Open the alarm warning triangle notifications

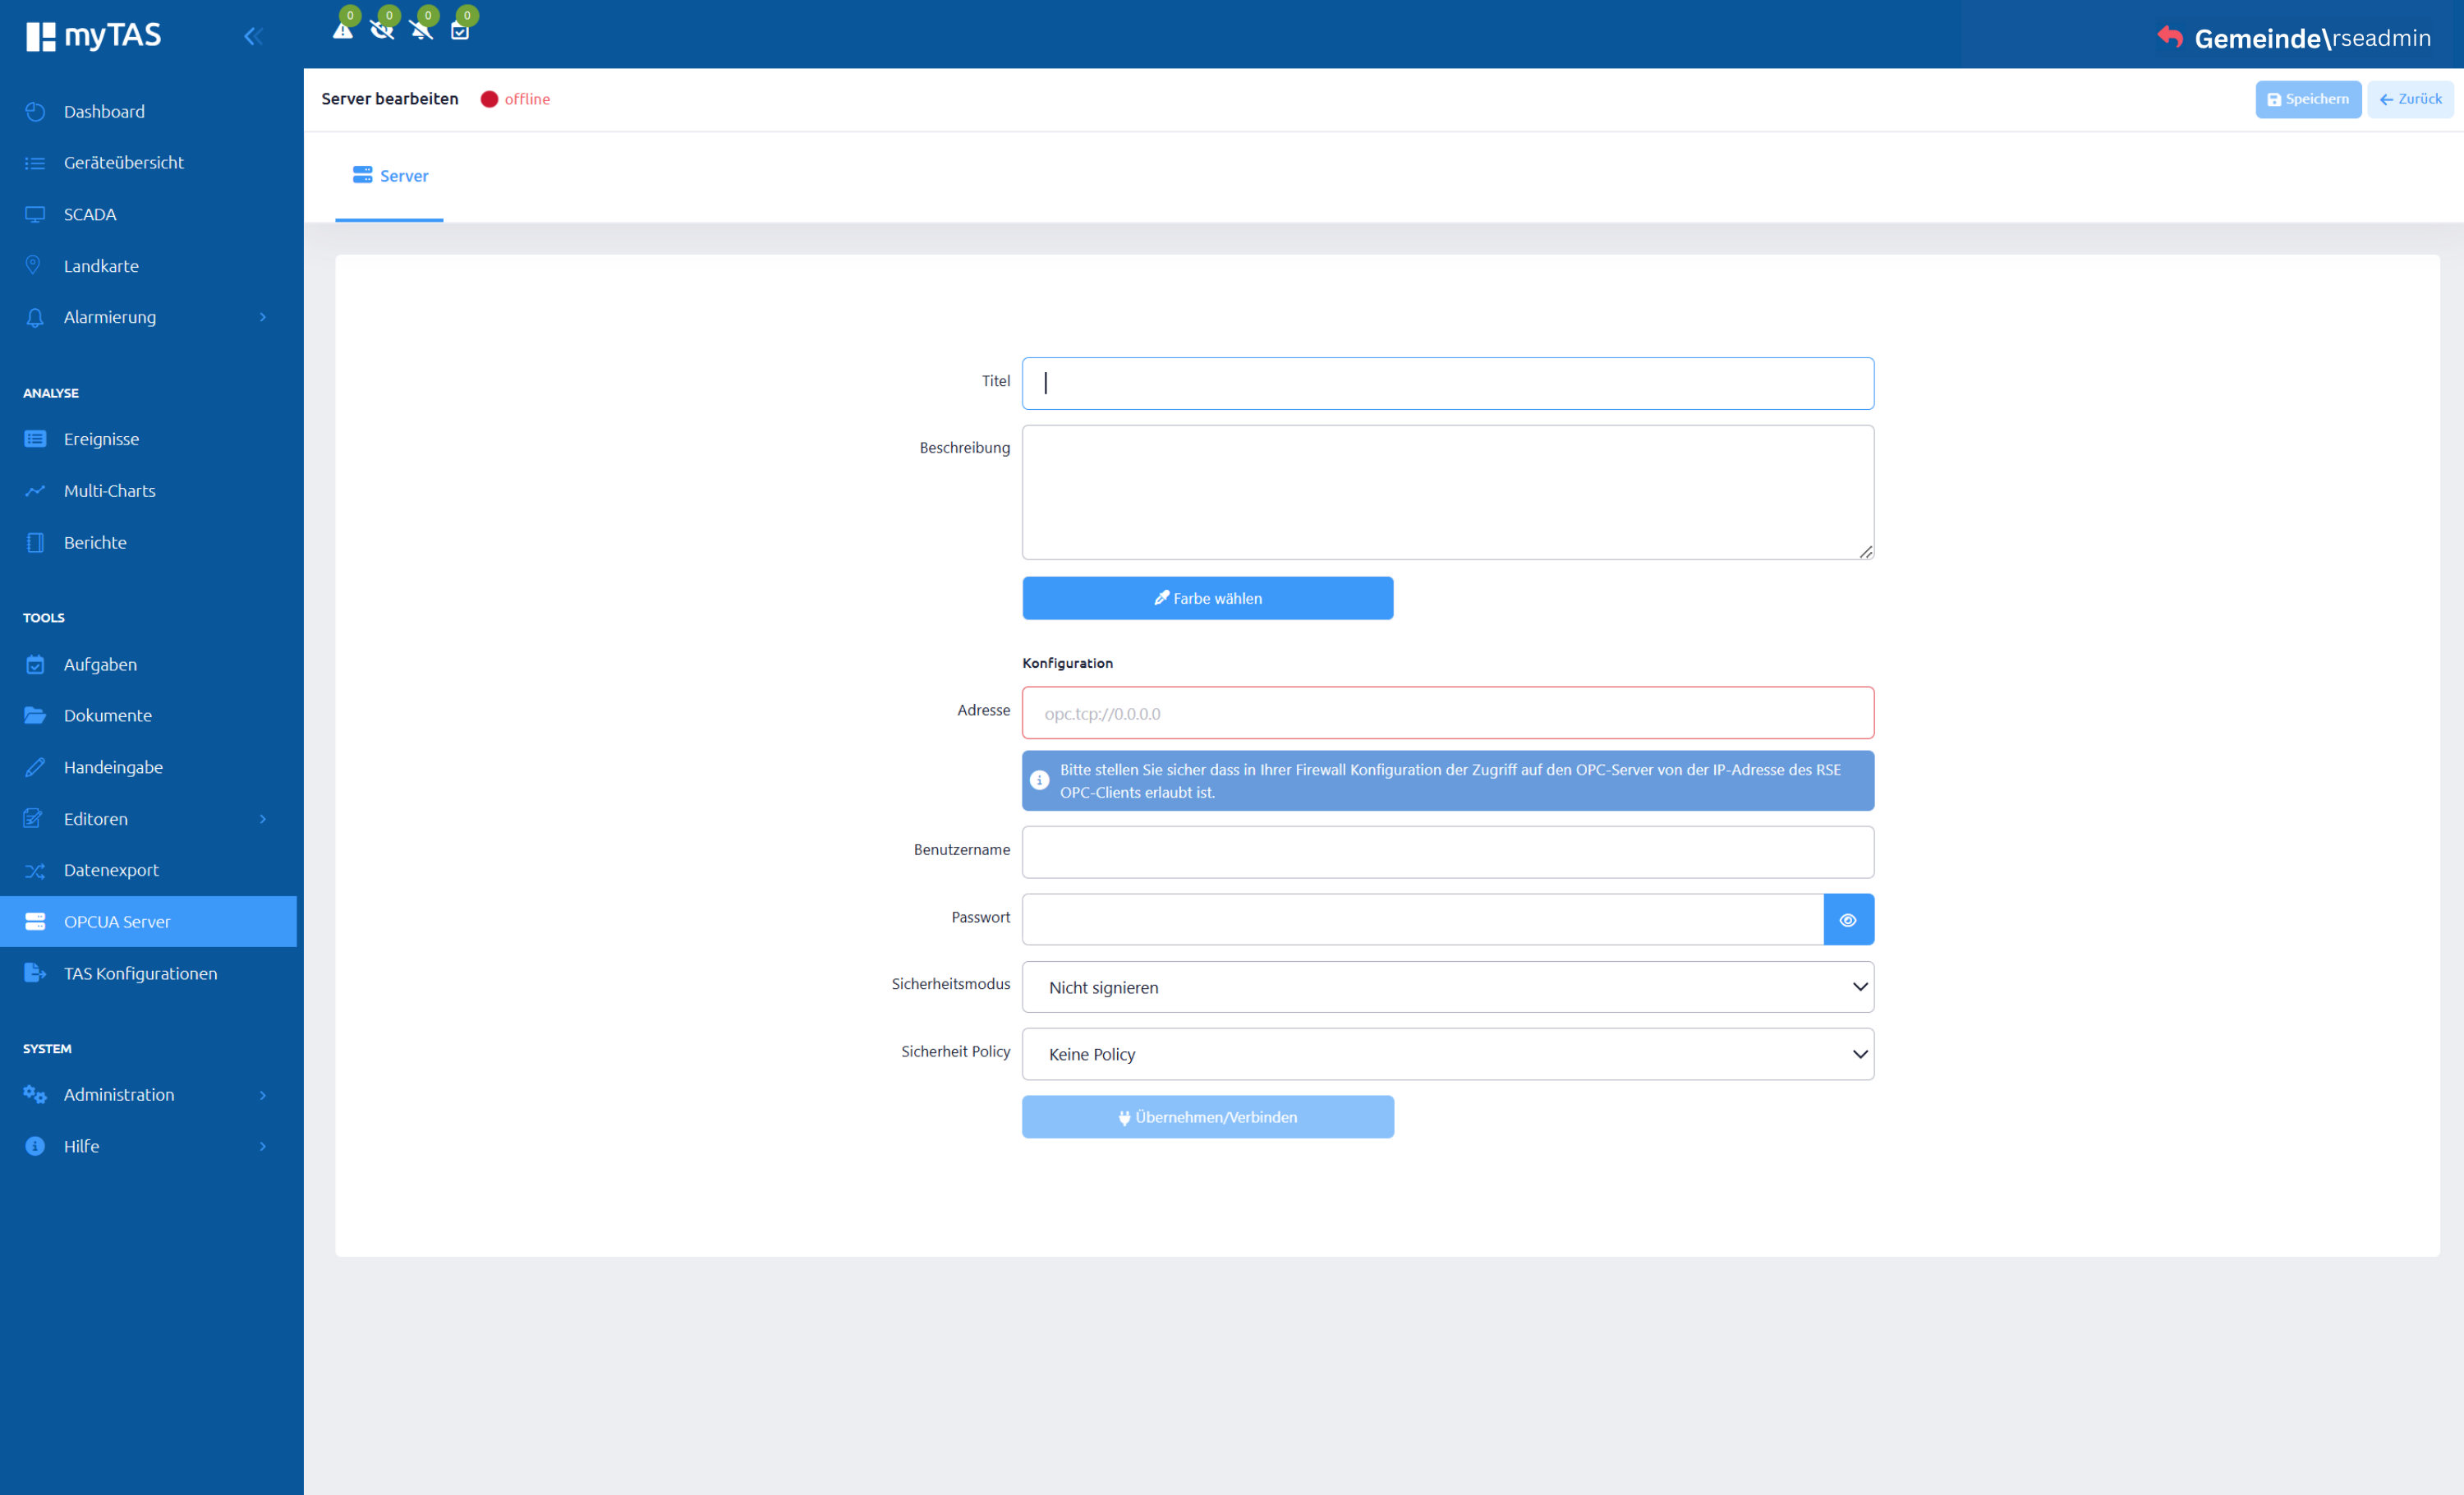click(x=343, y=30)
